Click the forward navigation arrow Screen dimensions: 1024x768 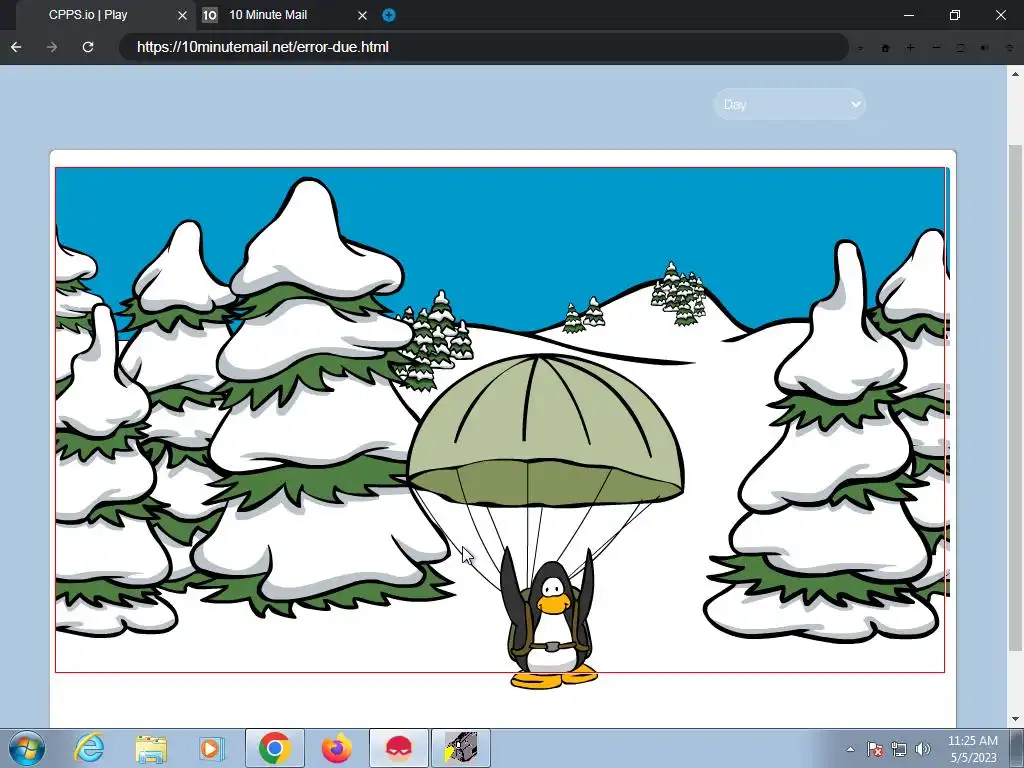click(52, 47)
